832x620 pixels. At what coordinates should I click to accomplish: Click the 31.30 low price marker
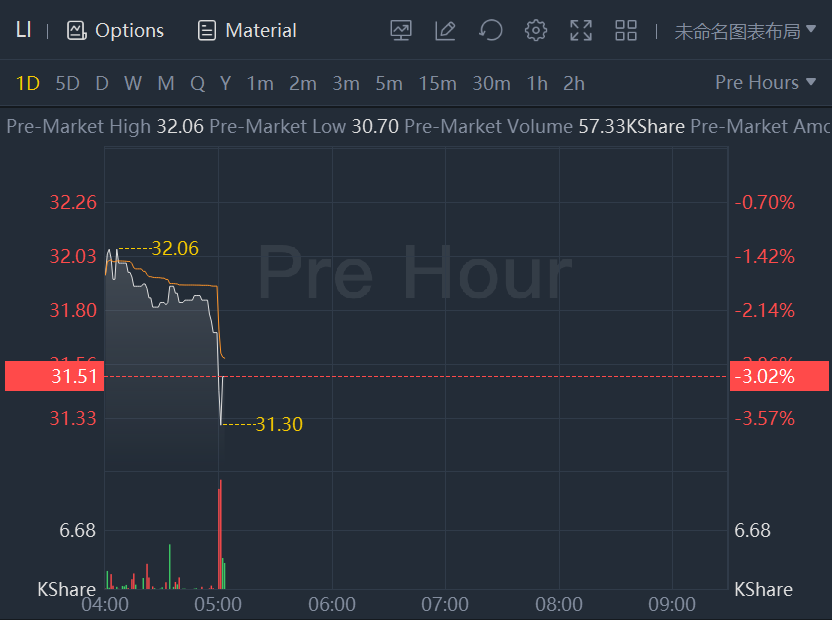coord(278,424)
